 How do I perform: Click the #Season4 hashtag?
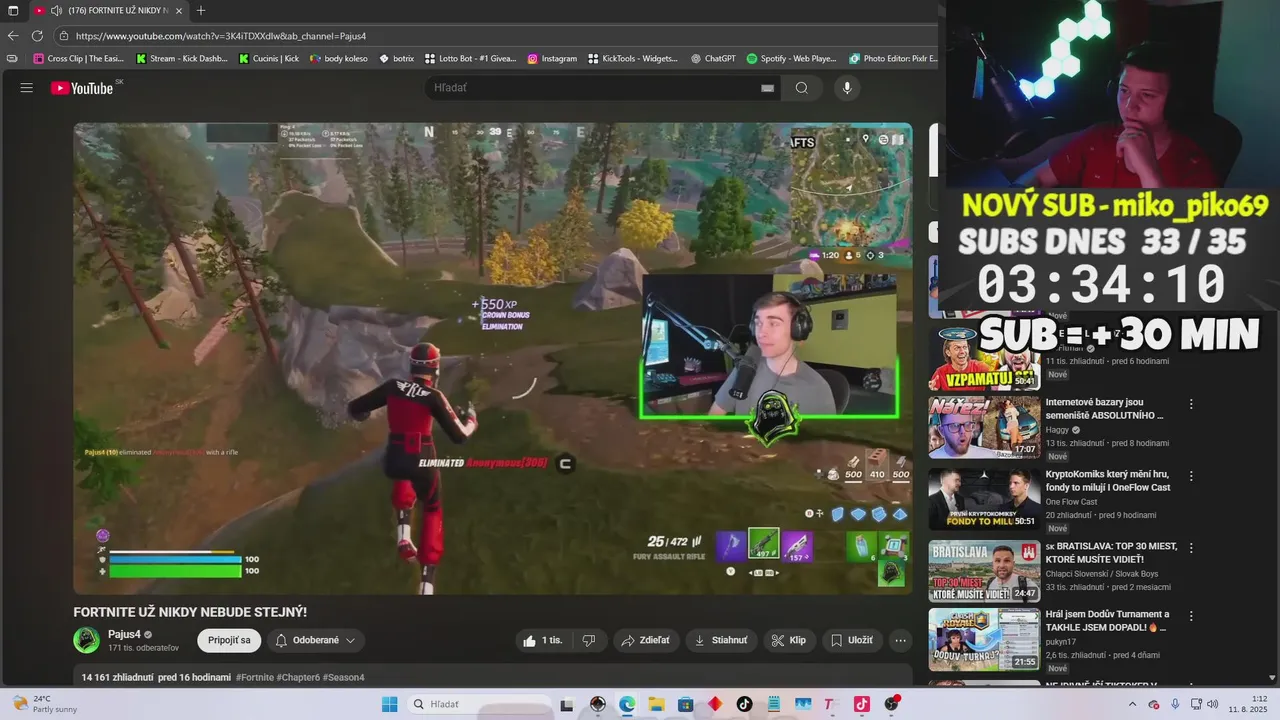coord(343,677)
